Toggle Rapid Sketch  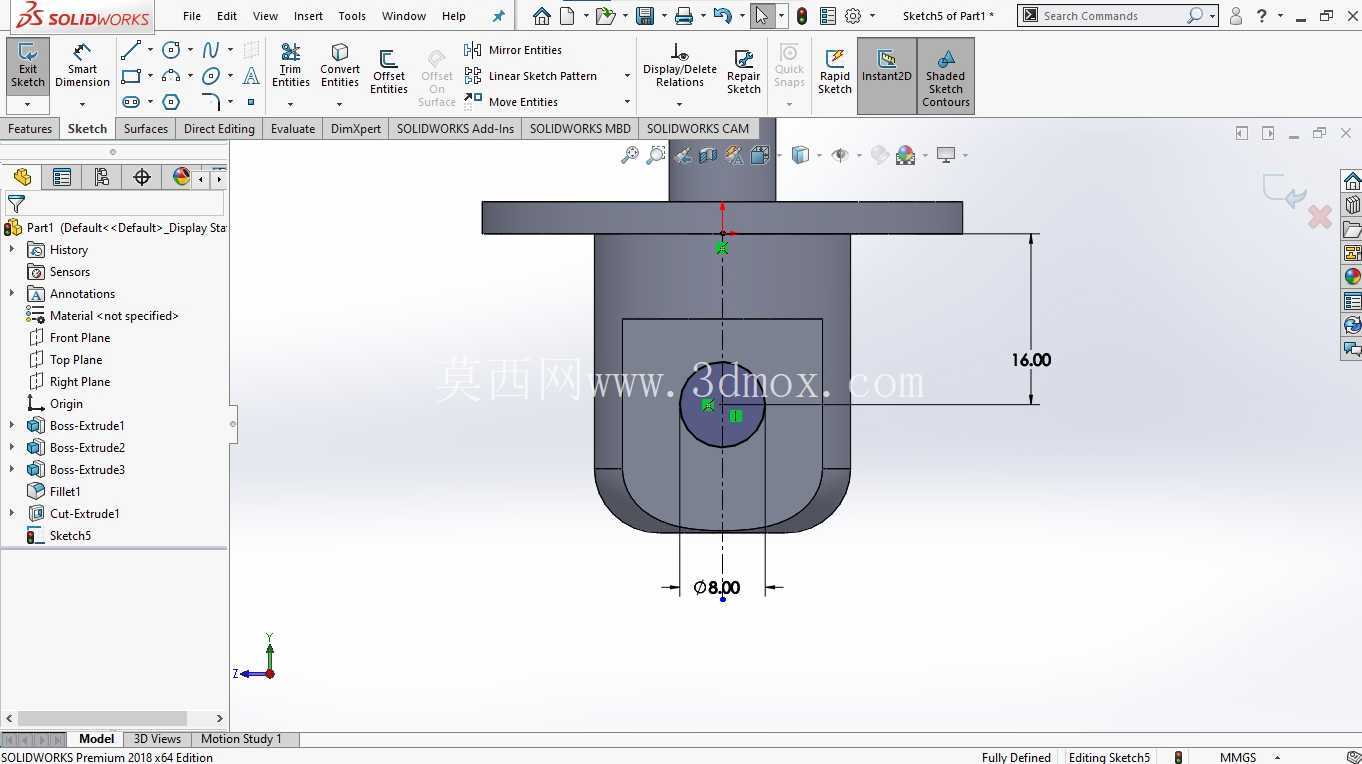tap(835, 72)
